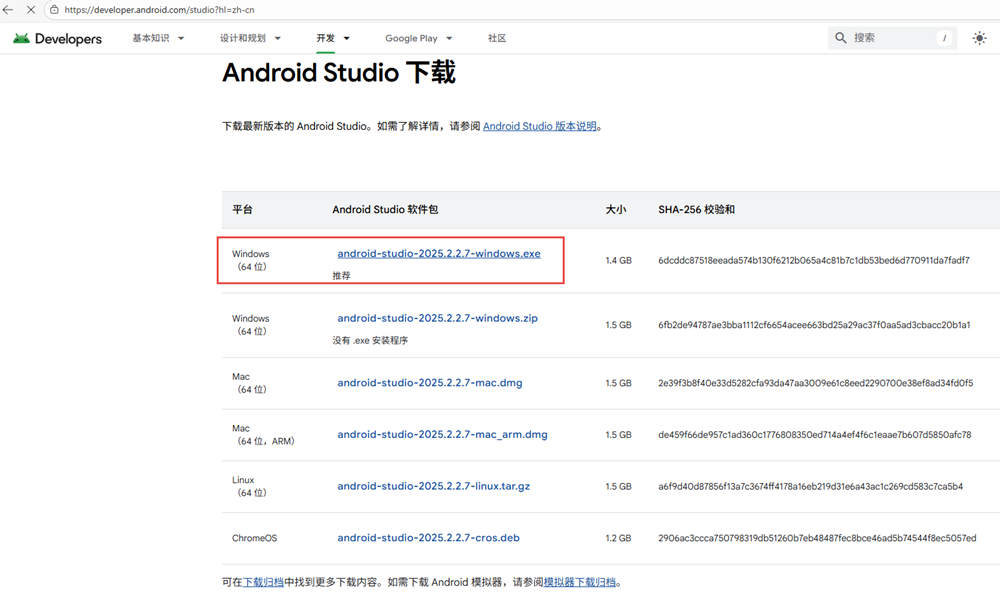Viewport: 1000px width, 611px height.
Task: Toggle the light/dark theme icon
Action: [979, 38]
